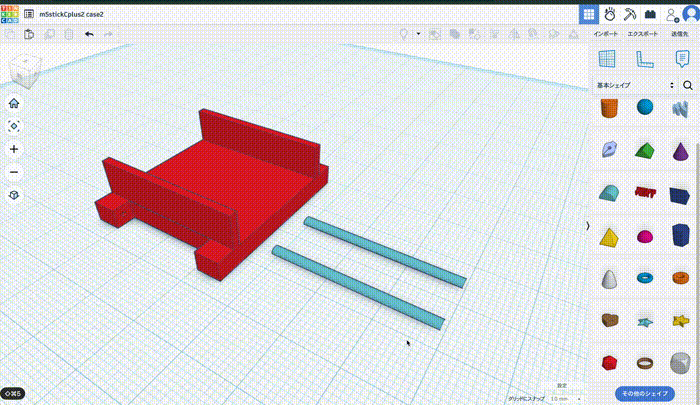Viewport: 700px width, 405px height.
Task: Click the undo arrow
Action: coord(89,34)
